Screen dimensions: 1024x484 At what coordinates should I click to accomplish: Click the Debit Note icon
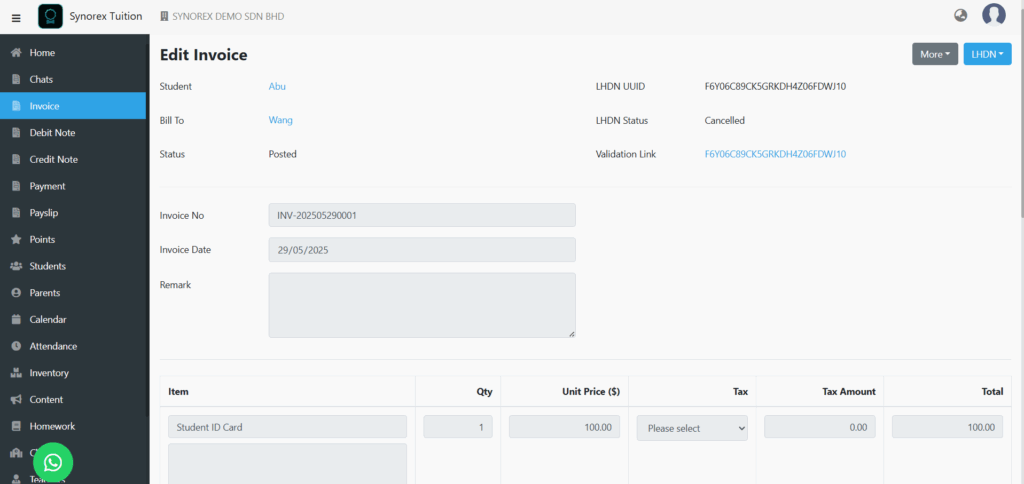click(x=16, y=133)
